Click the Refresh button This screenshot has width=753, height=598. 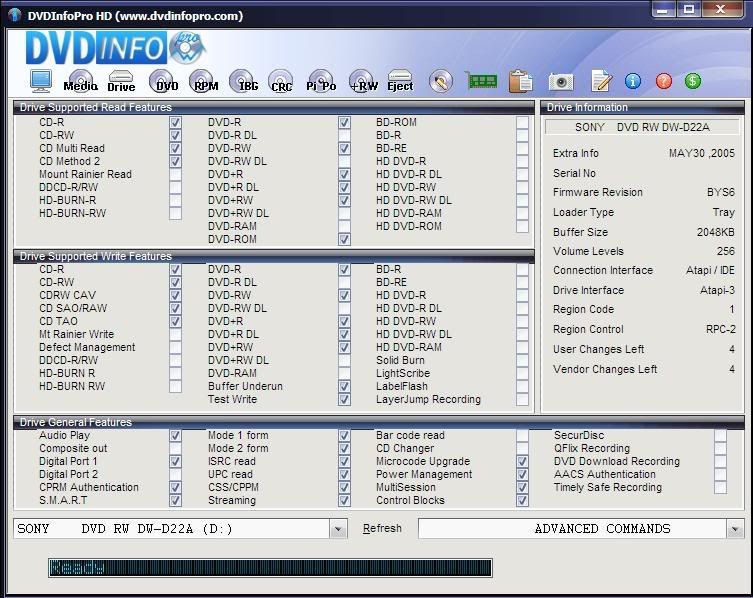point(382,528)
